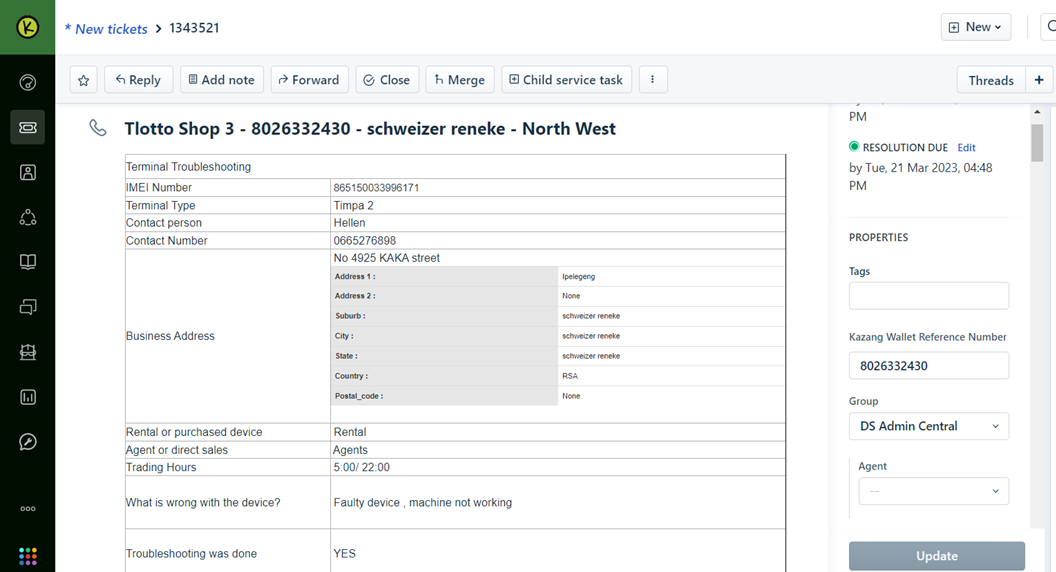
Task: Select the Terminal Type value Timpa 2
Action: [353, 205]
